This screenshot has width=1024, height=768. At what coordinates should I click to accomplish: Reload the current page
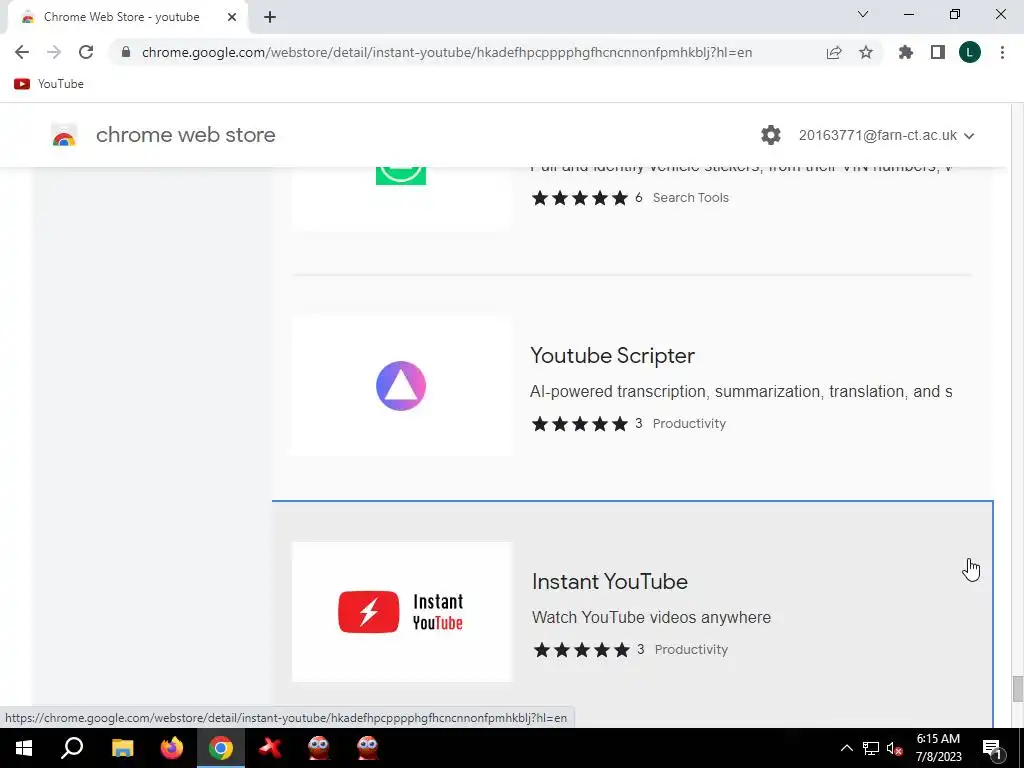pos(86,52)
